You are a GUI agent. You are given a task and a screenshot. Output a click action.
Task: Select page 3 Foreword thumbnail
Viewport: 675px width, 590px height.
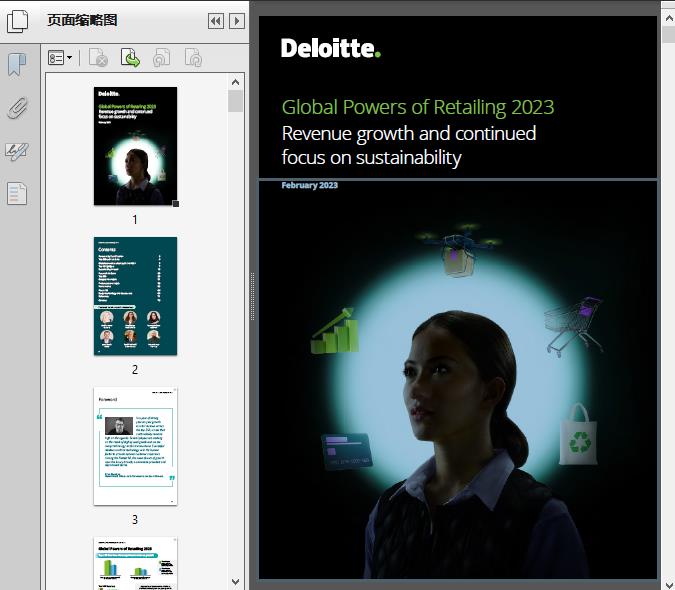coord(135,446)
